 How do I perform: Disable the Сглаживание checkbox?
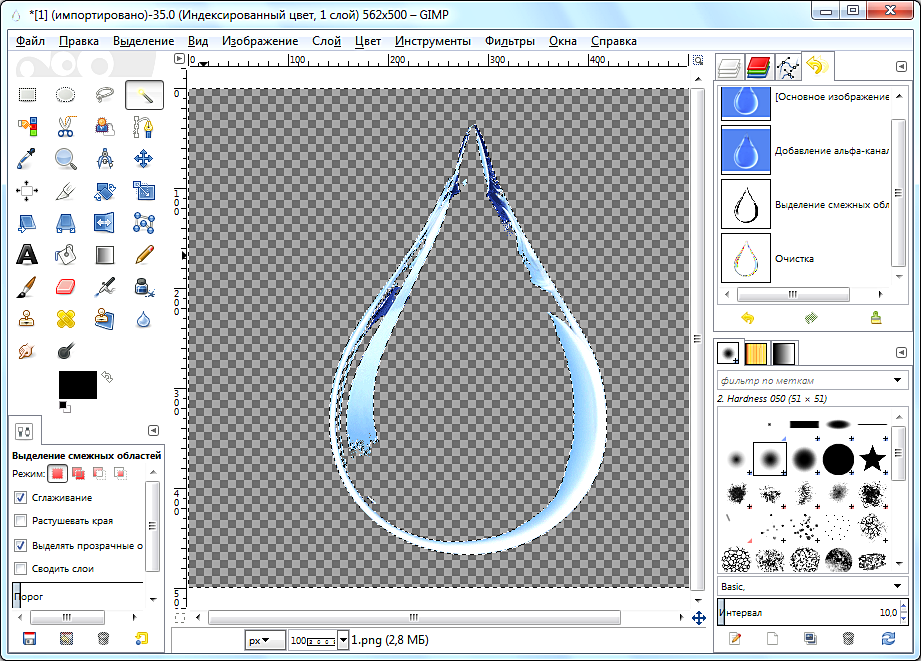point(21,497)
